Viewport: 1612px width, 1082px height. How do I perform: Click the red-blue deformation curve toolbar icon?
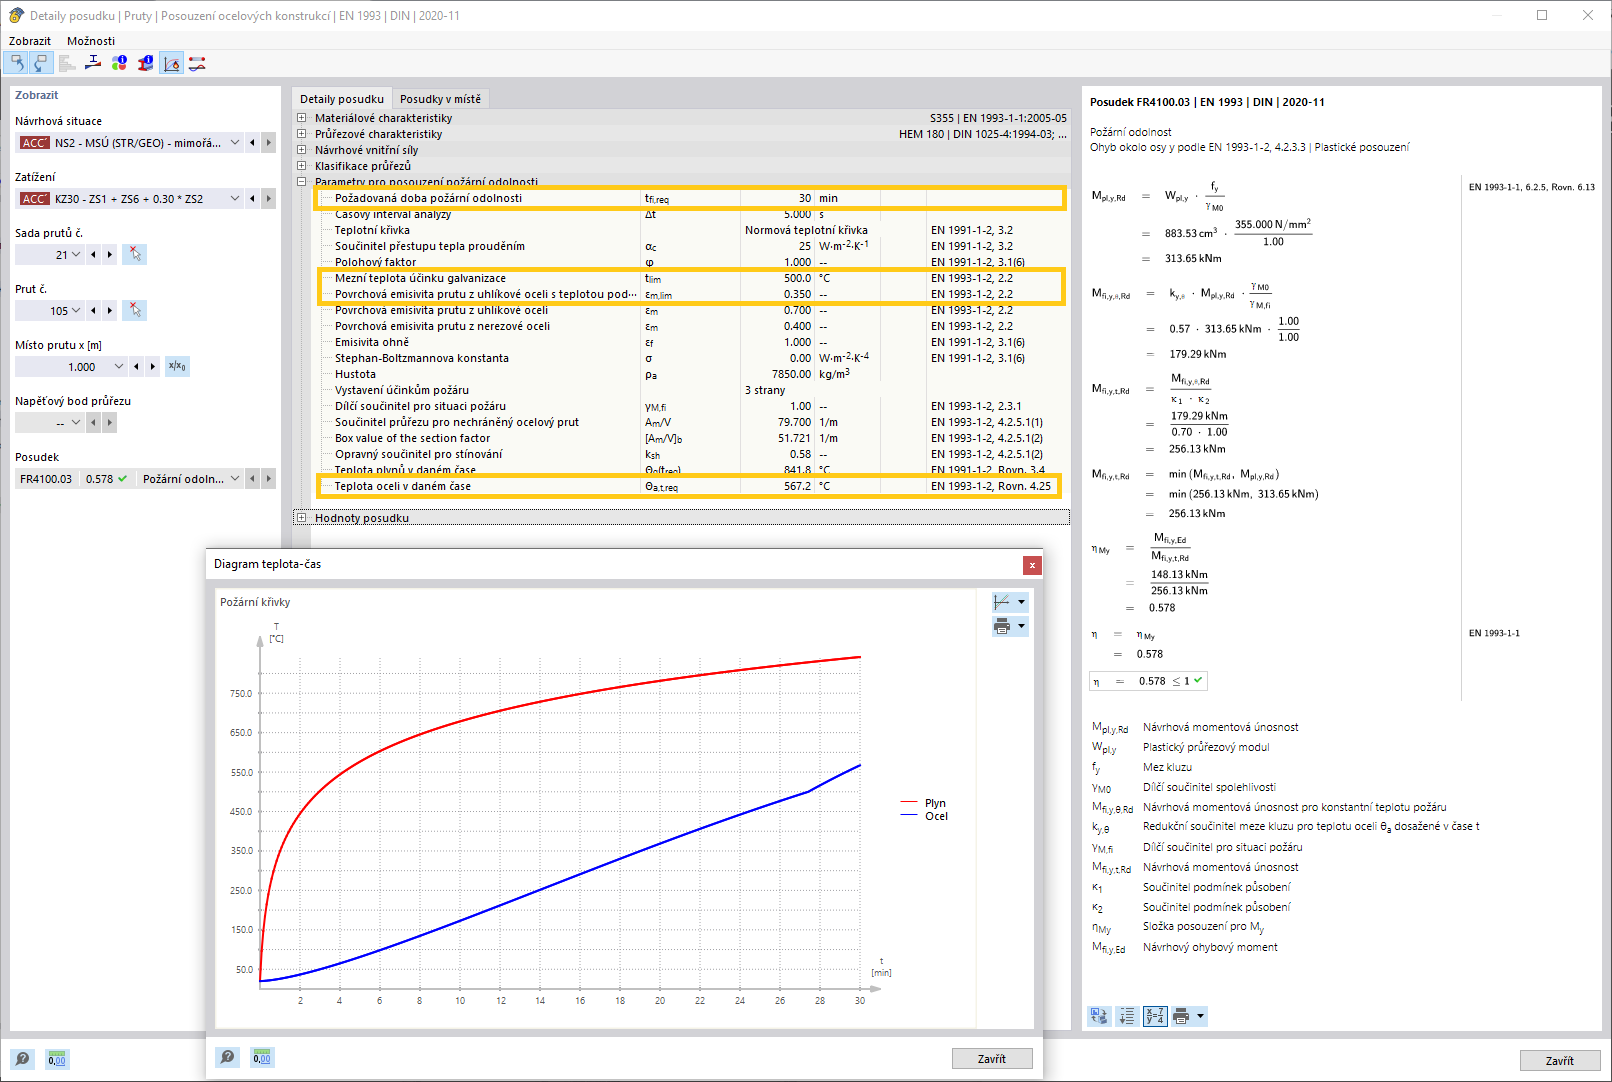(x=197, y=63)
